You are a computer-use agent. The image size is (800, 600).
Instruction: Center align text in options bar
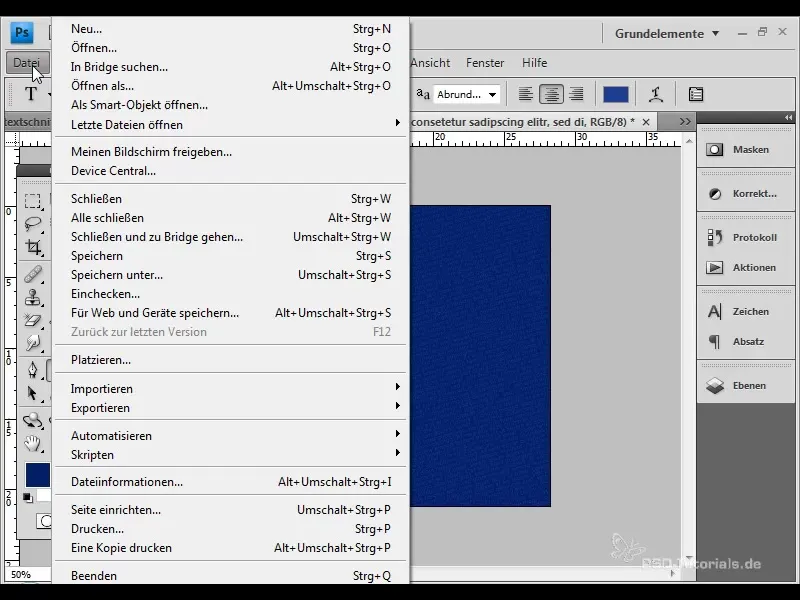click(551, 94)
